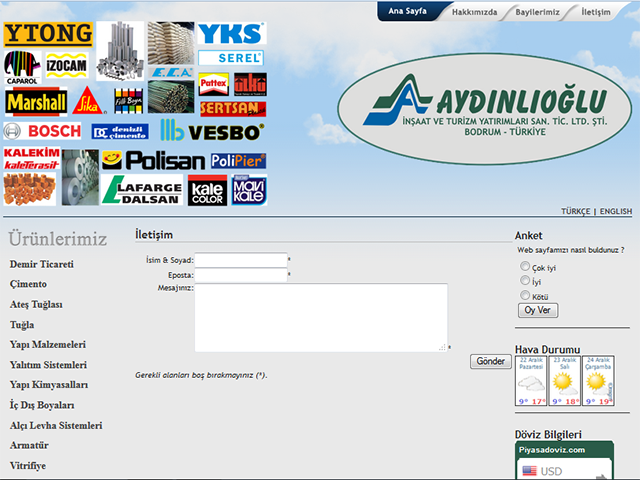The height and width of the screenshot is (480, 640).
Task: Click the 24 Aralık Çarşamba forecast
Action: point(598,381)
